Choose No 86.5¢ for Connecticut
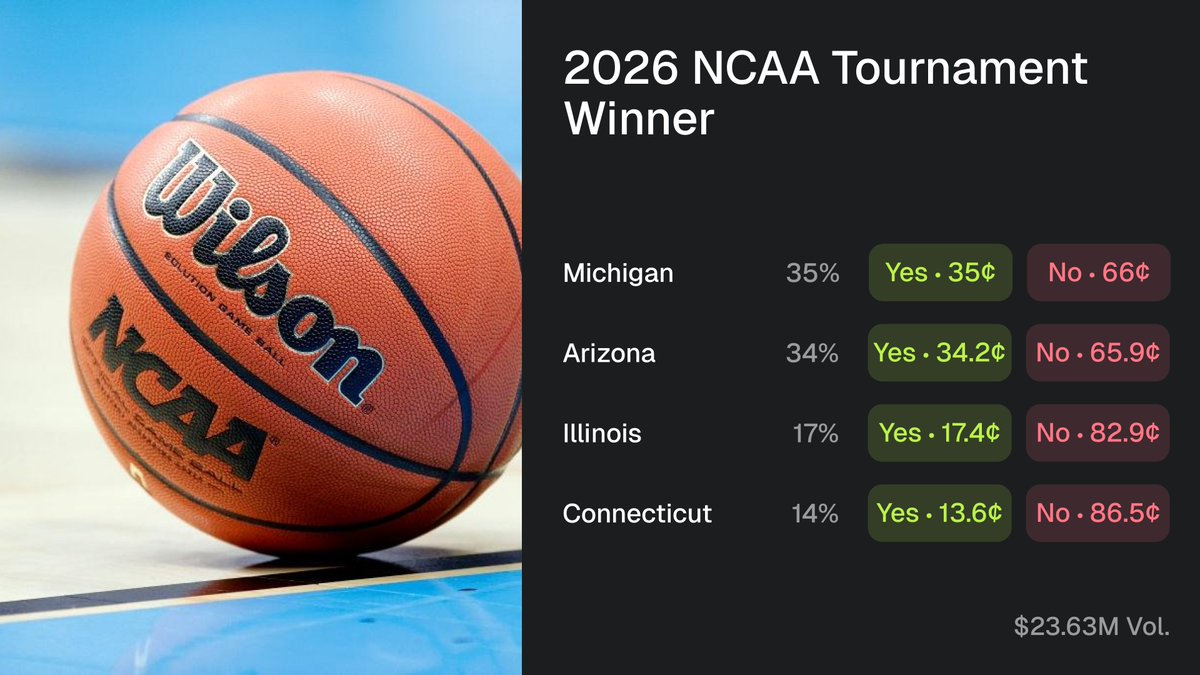Viewport: 1200px width, 675px height. 1098,513
